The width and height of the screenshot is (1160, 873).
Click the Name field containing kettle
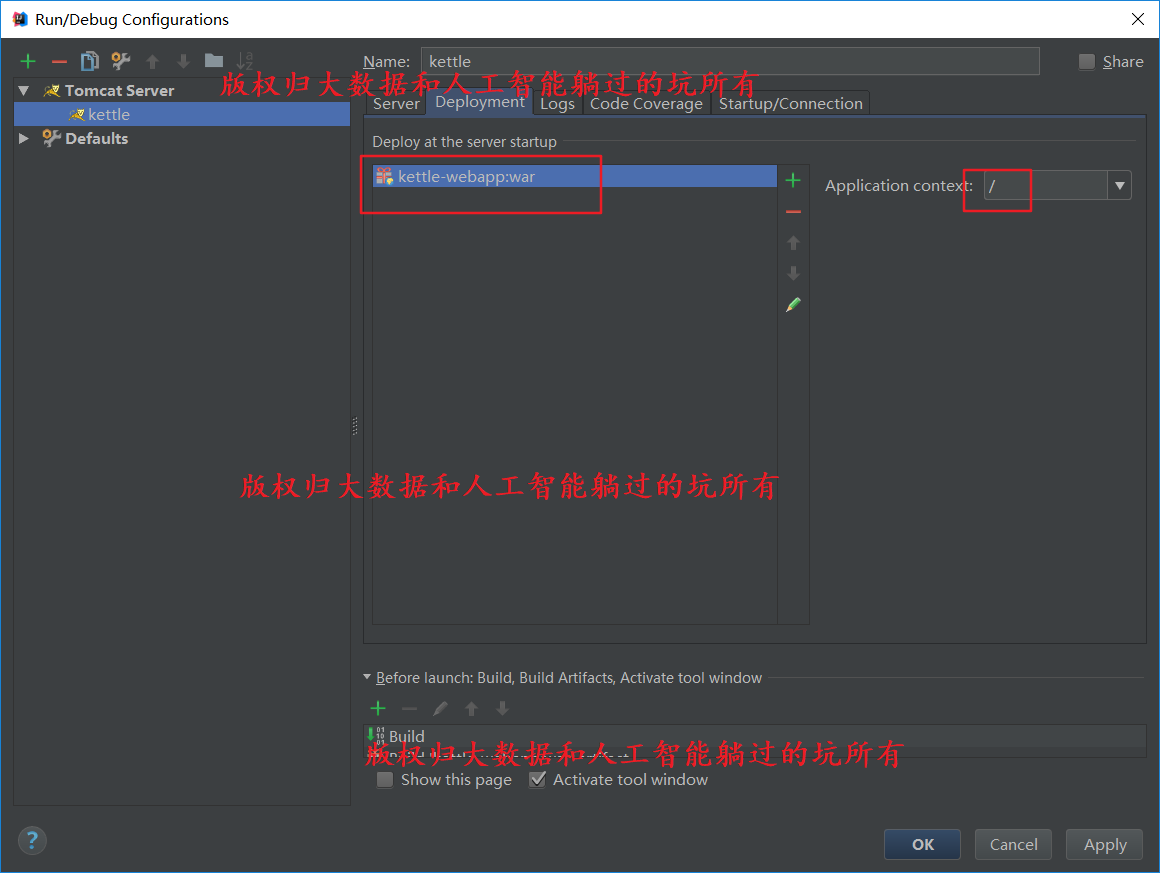[730, 61]
